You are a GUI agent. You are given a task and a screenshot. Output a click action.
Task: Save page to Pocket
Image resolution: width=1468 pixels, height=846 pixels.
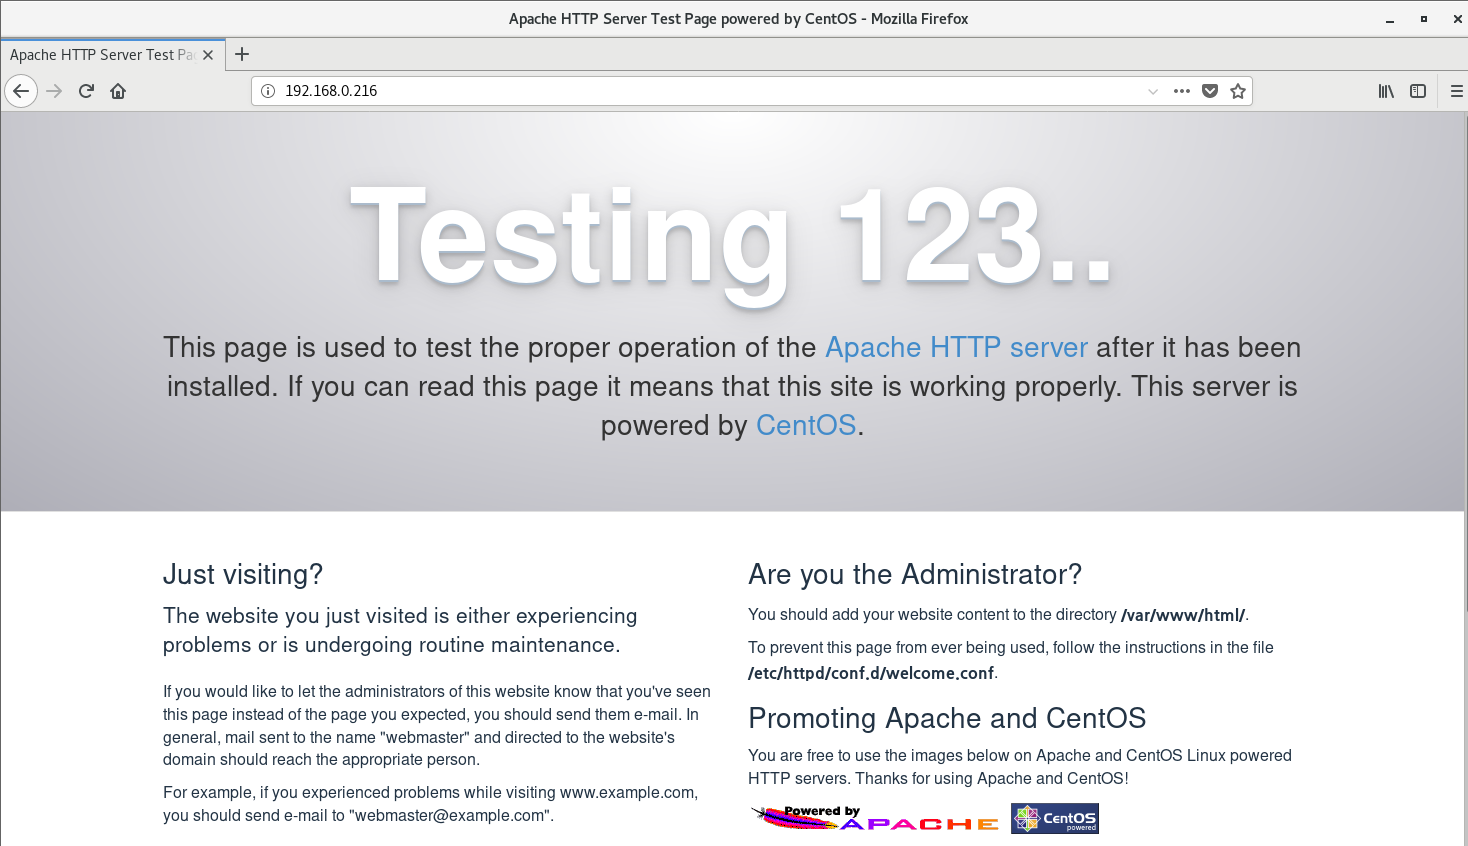click(x=1210, y=91)
